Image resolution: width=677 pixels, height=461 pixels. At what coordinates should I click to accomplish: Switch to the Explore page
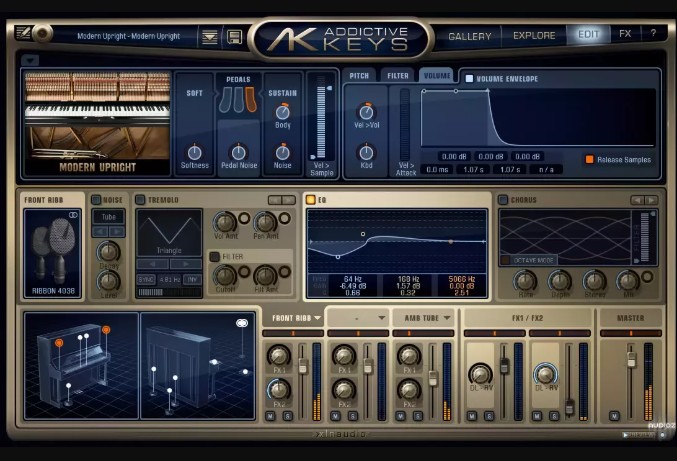(x=534, y=35)
